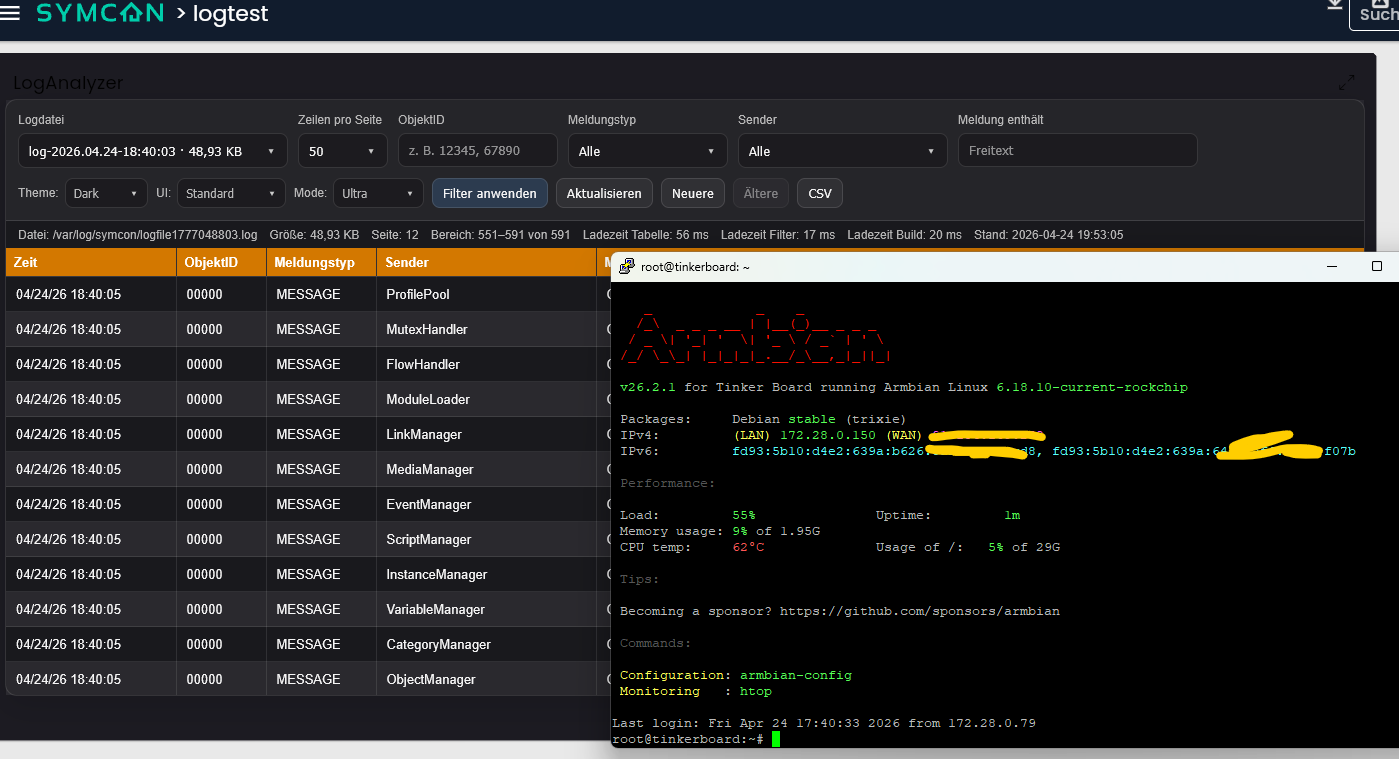The height and width of the screenshot is (759, 1399).
Task: Open the Mode dropdown showing Ultra
Action: coord(378,193)
